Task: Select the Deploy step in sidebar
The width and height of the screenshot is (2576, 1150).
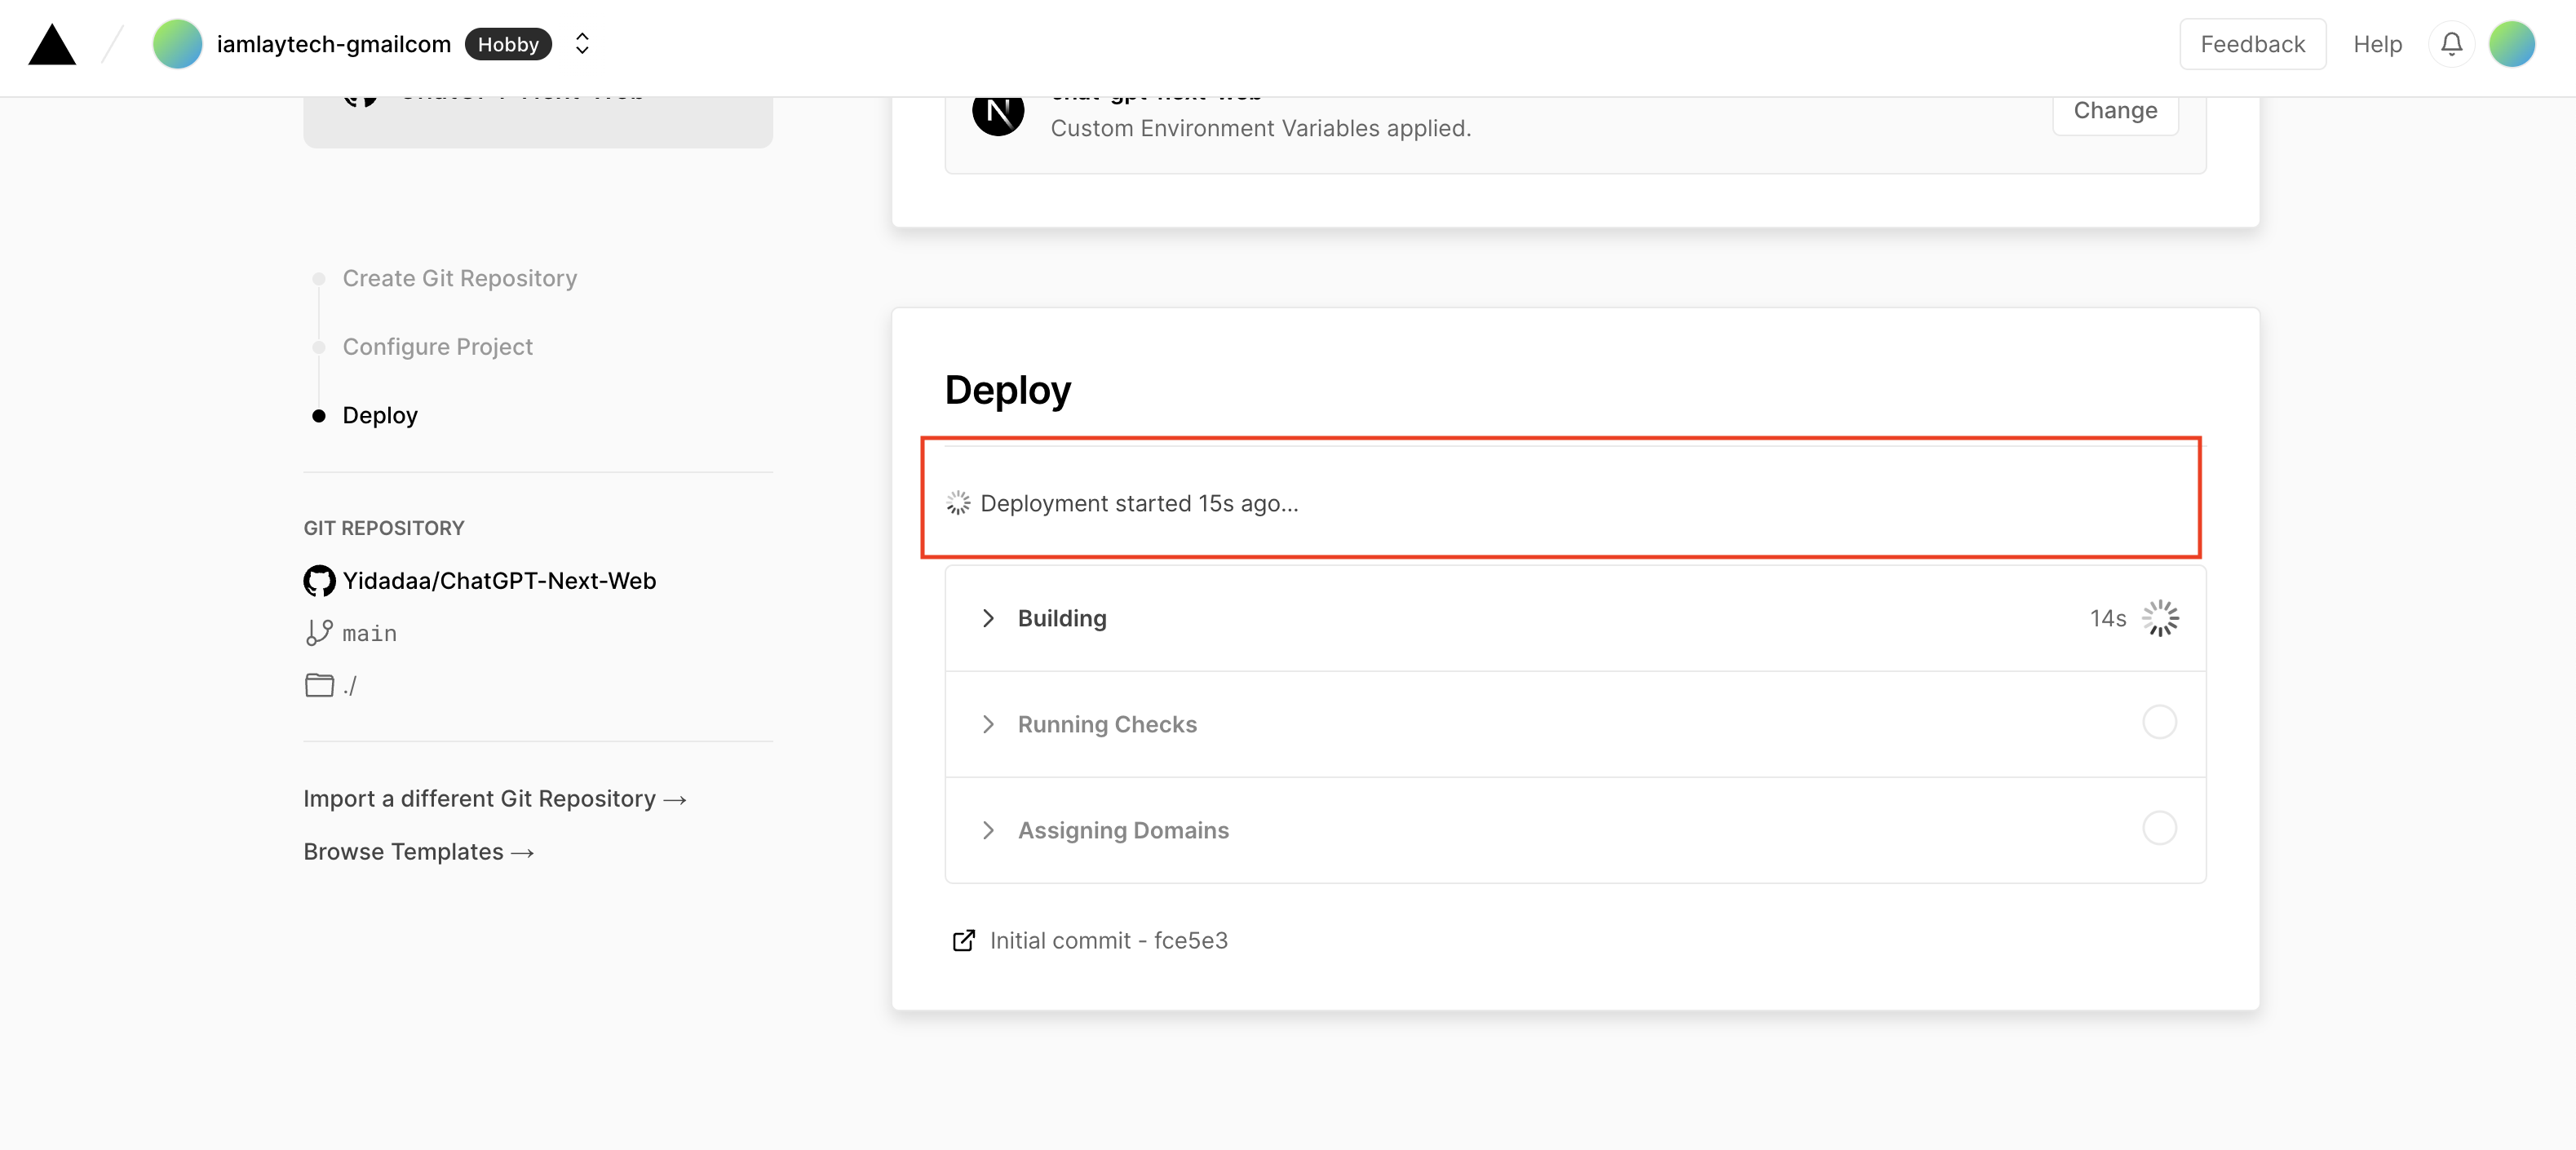Action: [x=380, y=415]
